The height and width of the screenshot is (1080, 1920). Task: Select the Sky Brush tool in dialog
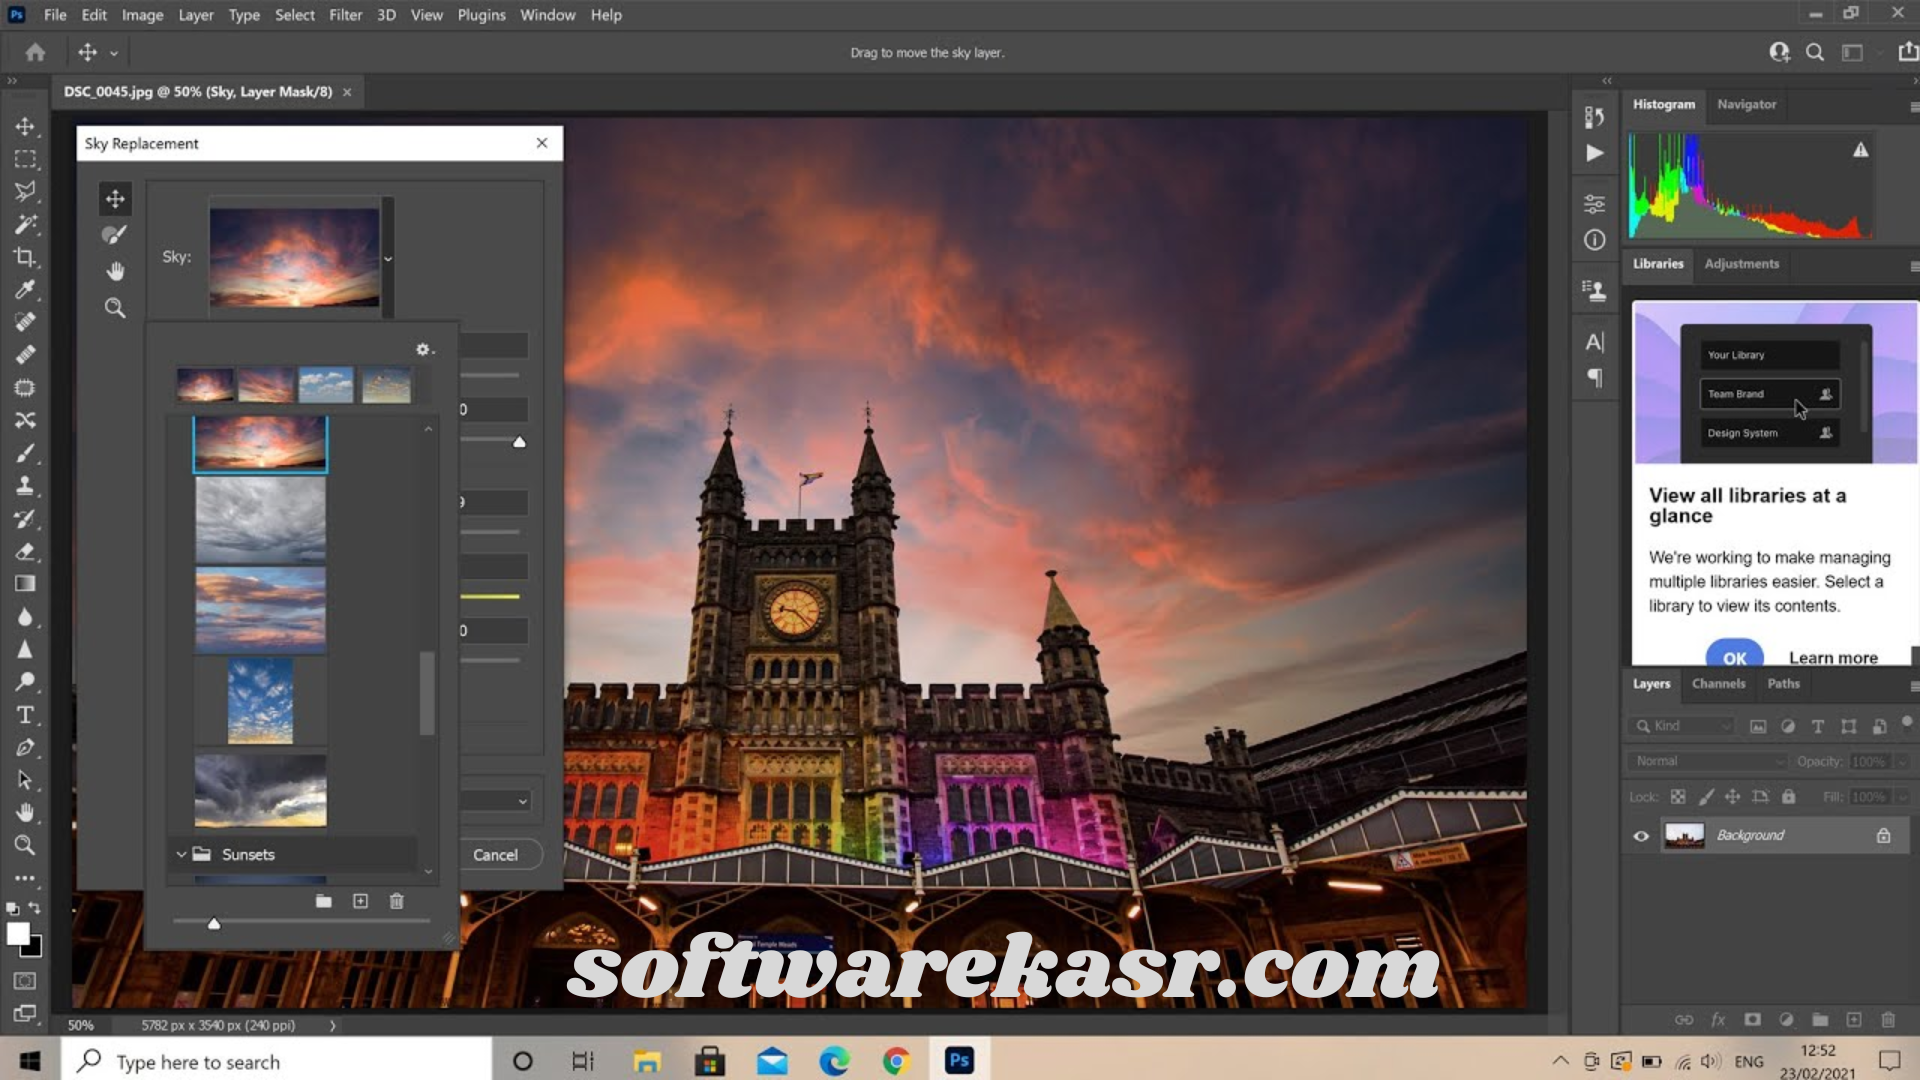click(x=115, y=235)
